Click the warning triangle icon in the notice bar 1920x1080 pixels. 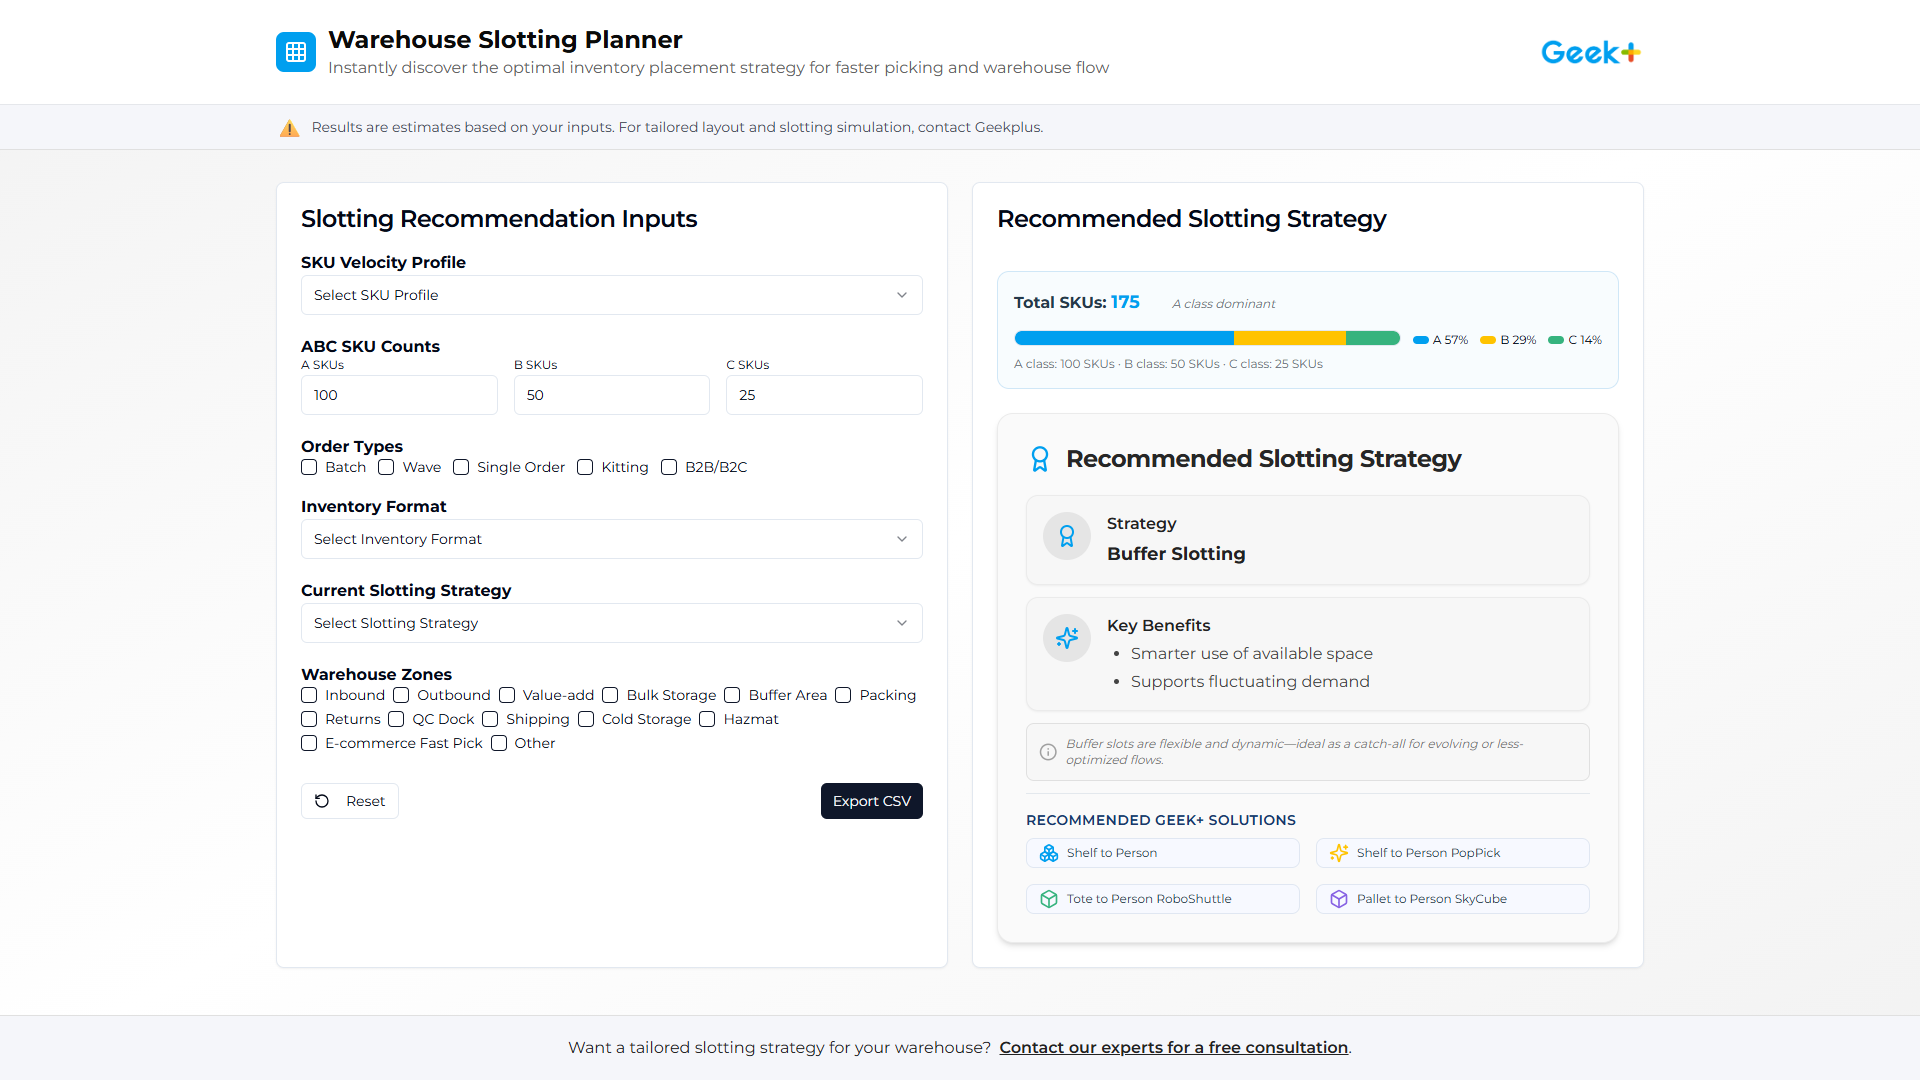tap(289, 127)
